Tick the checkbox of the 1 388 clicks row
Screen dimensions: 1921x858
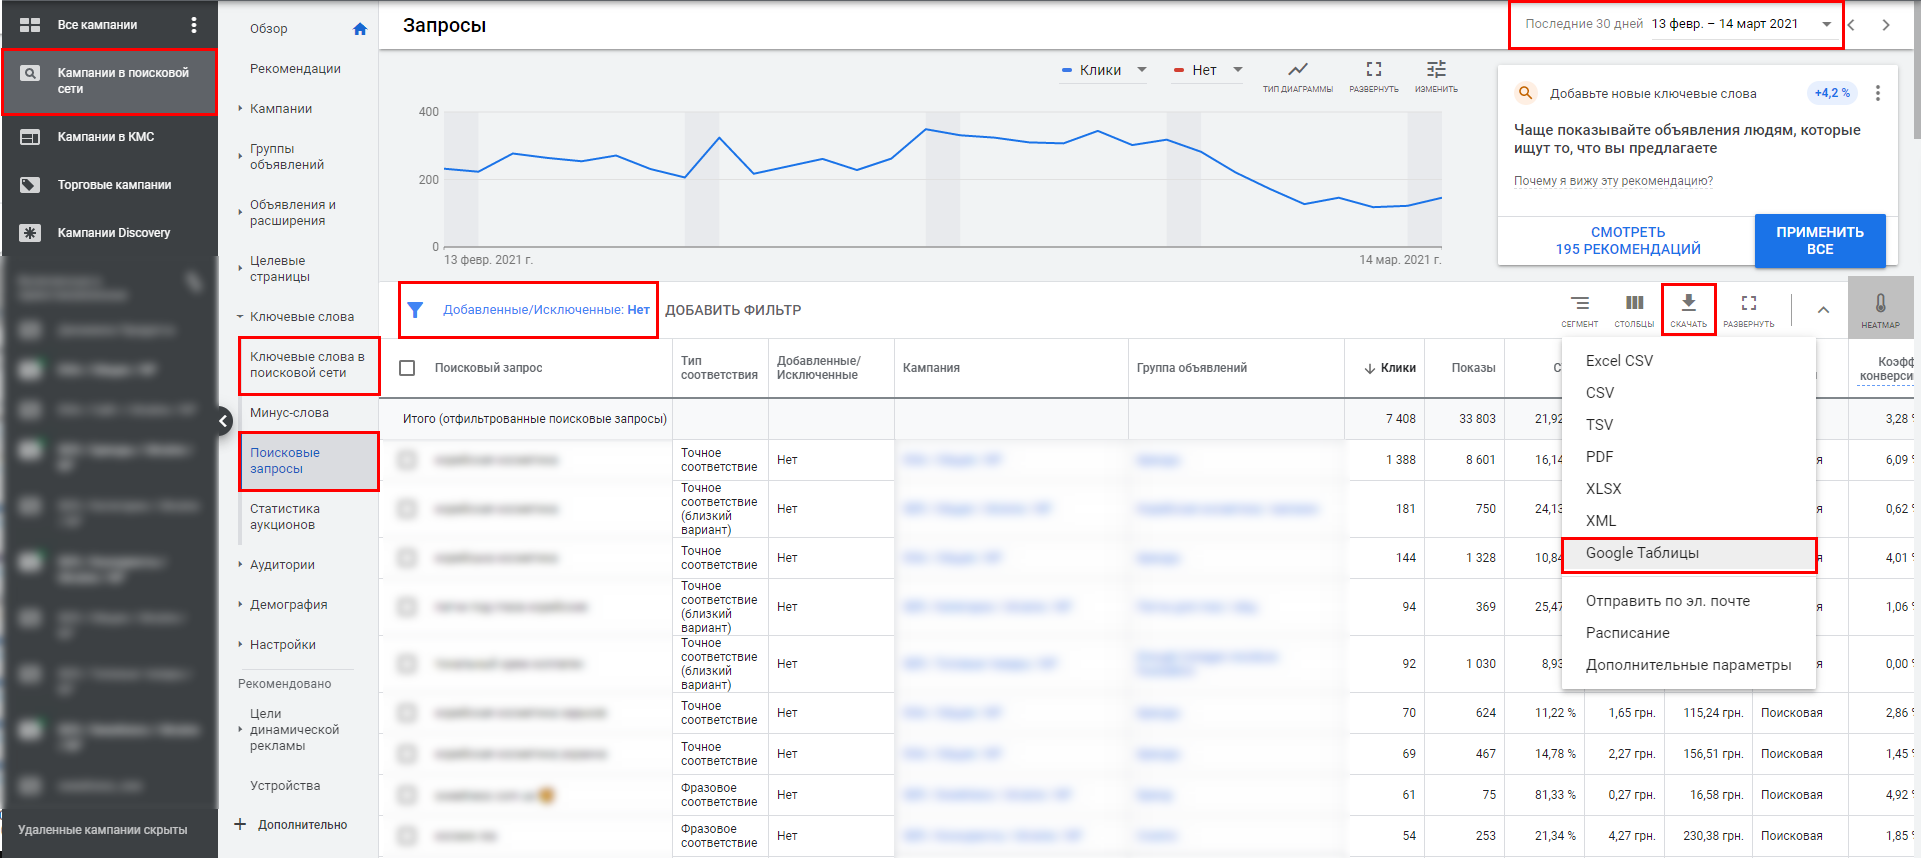coord(407,460)
